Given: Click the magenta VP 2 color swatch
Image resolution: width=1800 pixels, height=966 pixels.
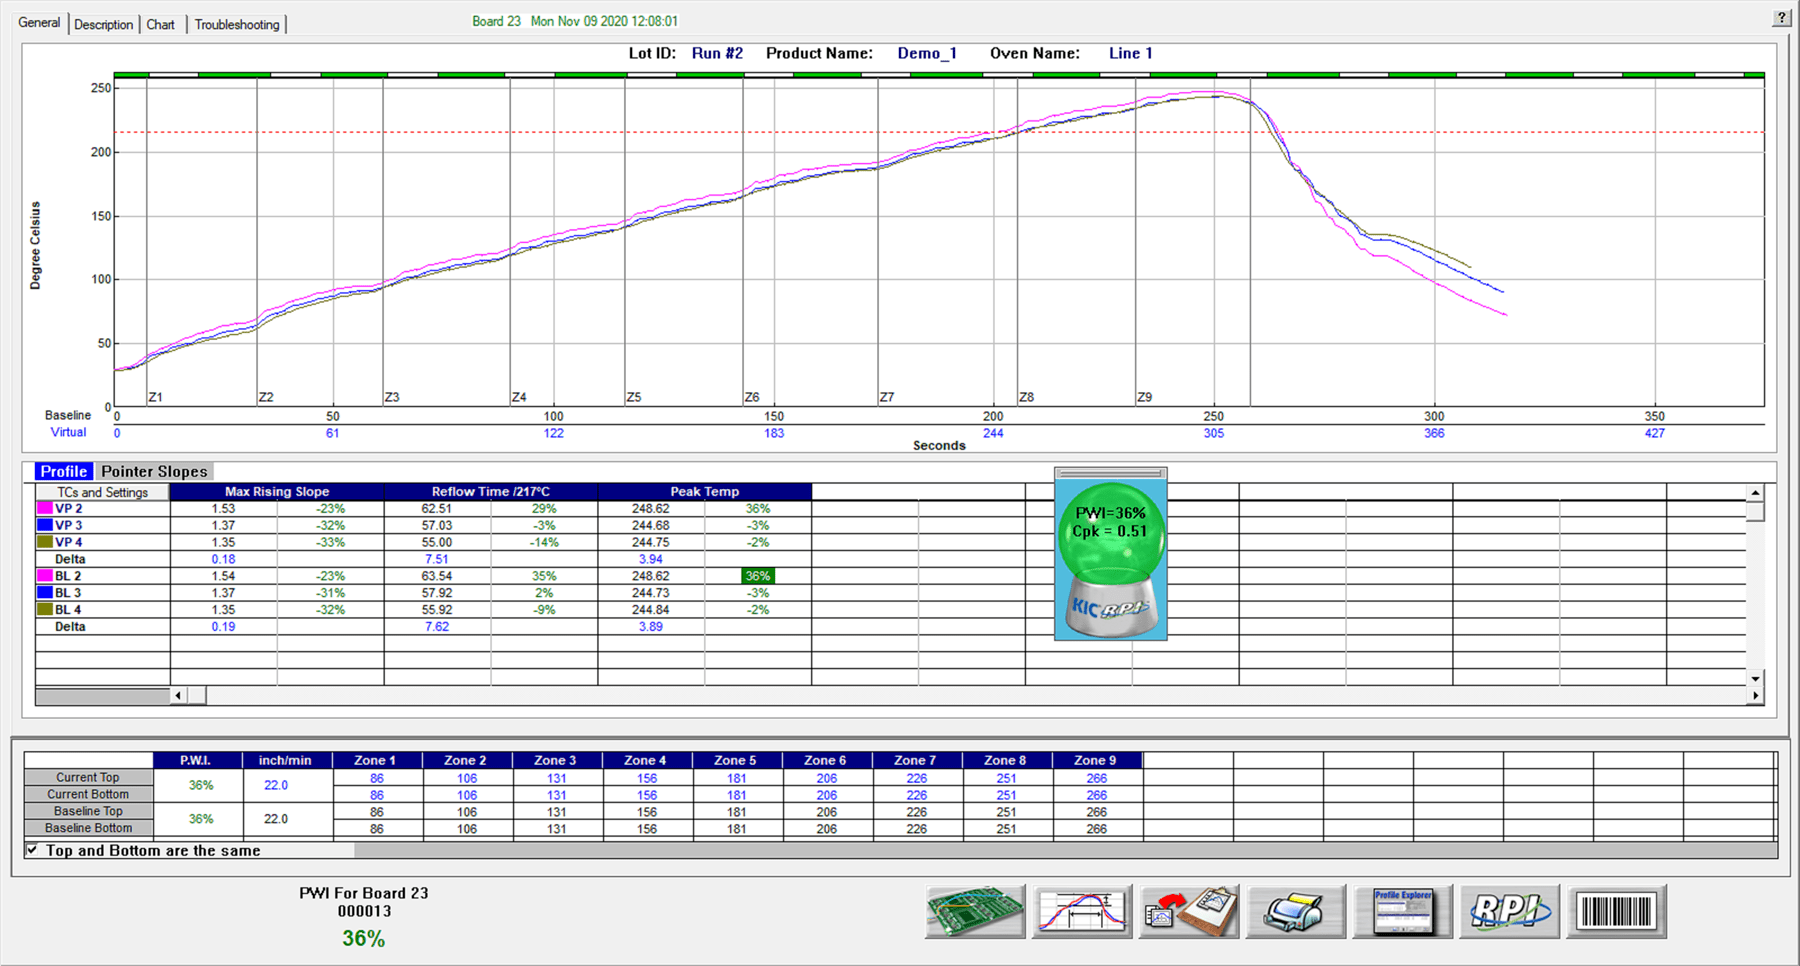Looking at the screenshot, I should pos(45,508).
